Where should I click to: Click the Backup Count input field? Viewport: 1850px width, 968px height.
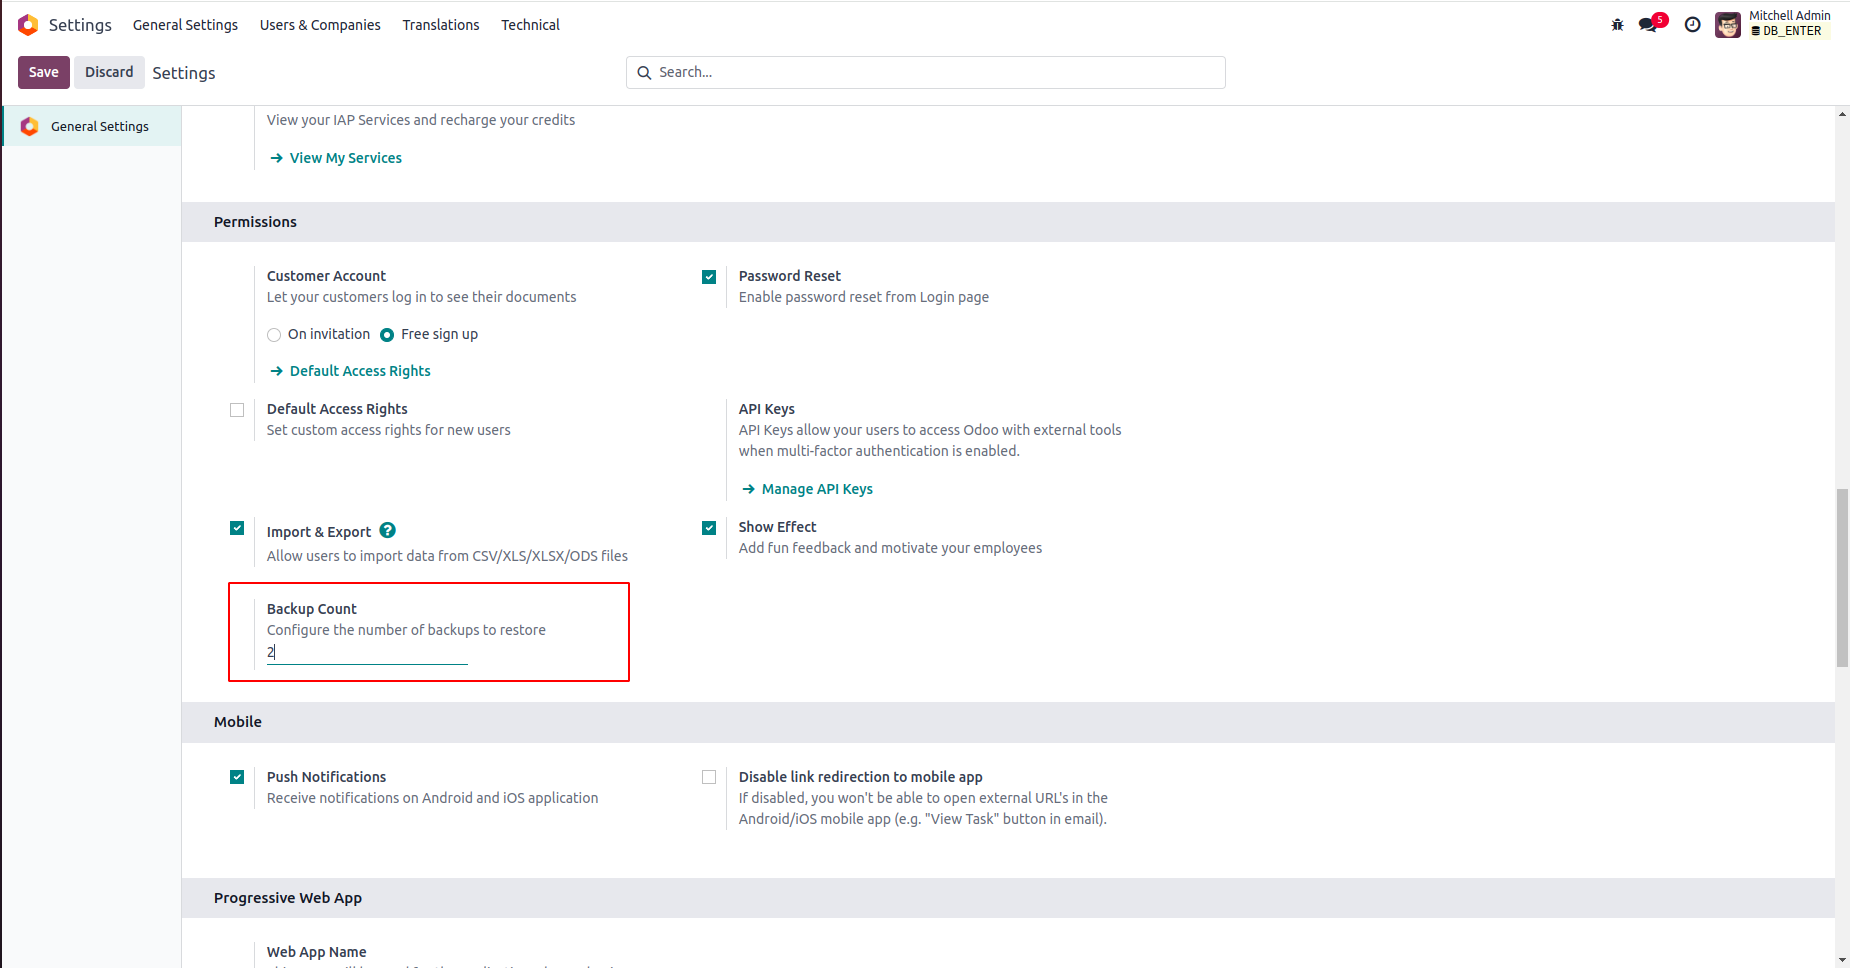pos(367,652)
